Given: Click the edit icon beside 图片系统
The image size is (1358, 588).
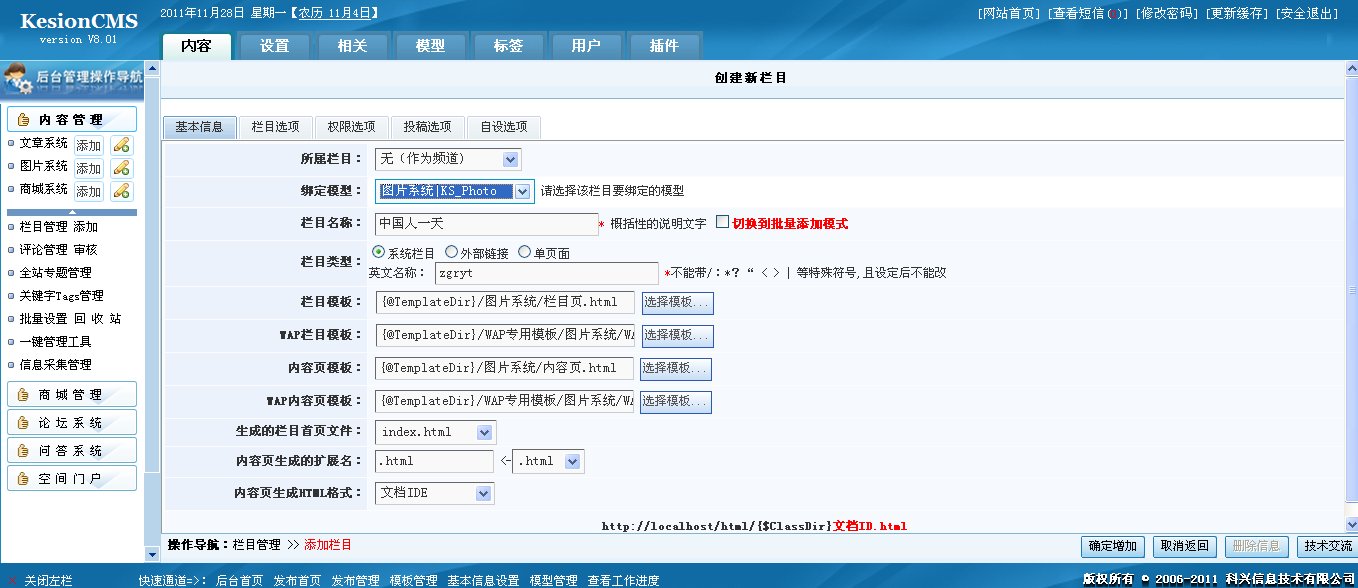Looking at the screenshot, I should (x=122, y=166).
